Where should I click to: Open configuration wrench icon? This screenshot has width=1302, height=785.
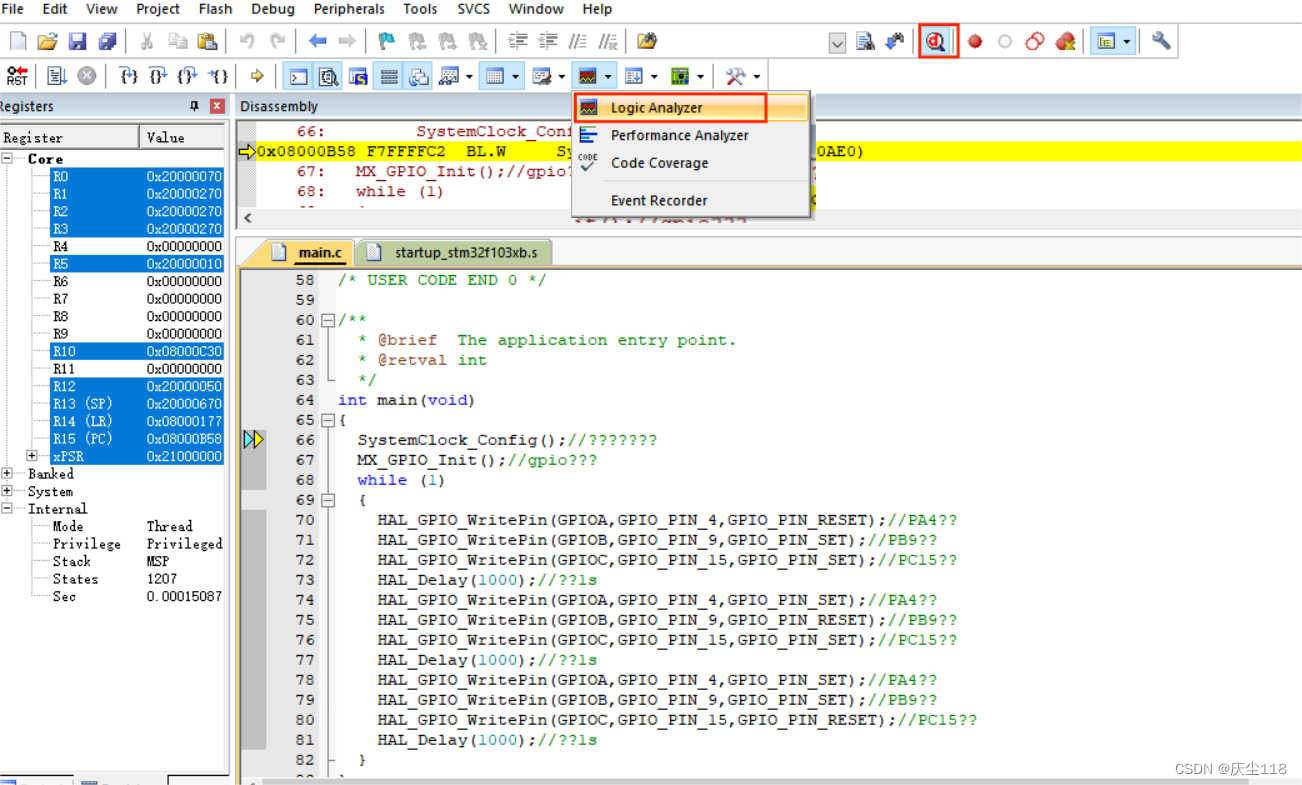click(1161, 41)
